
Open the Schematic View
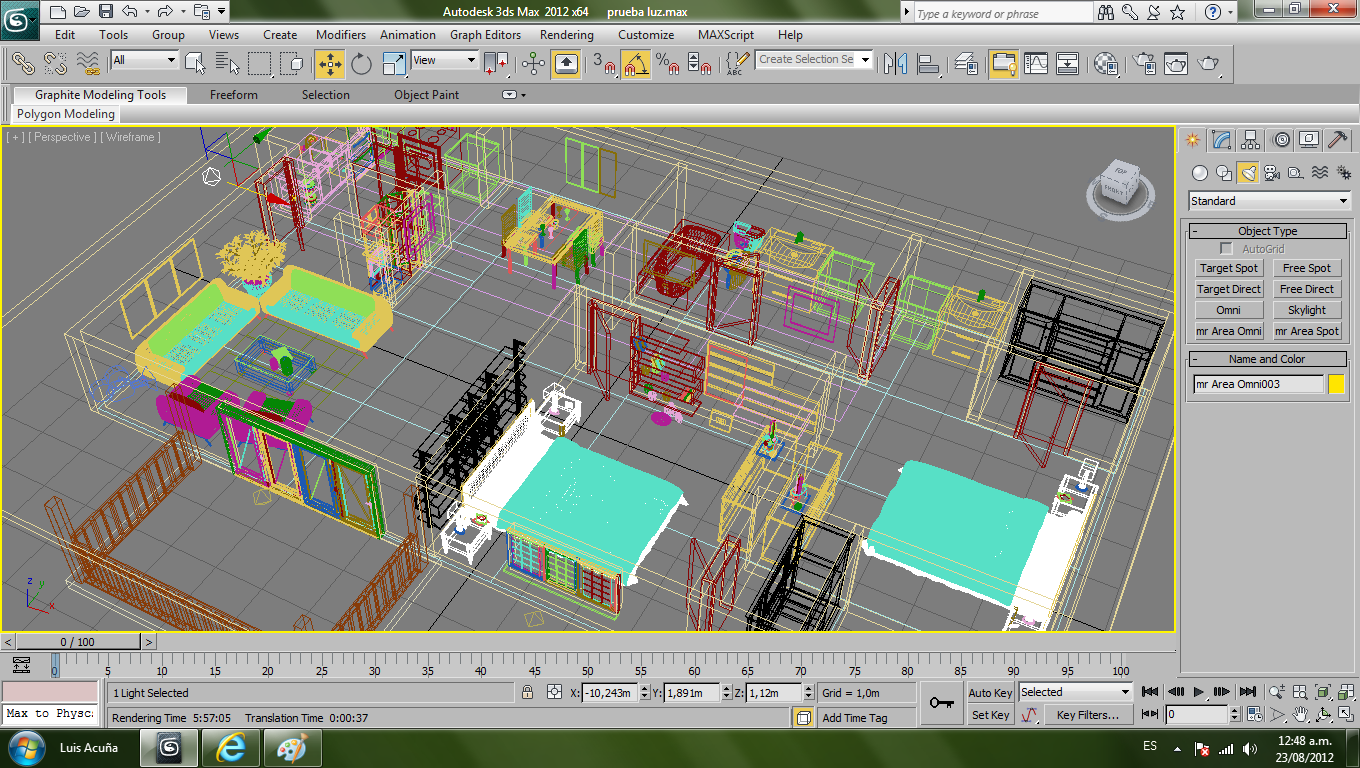click(1068, 64)
